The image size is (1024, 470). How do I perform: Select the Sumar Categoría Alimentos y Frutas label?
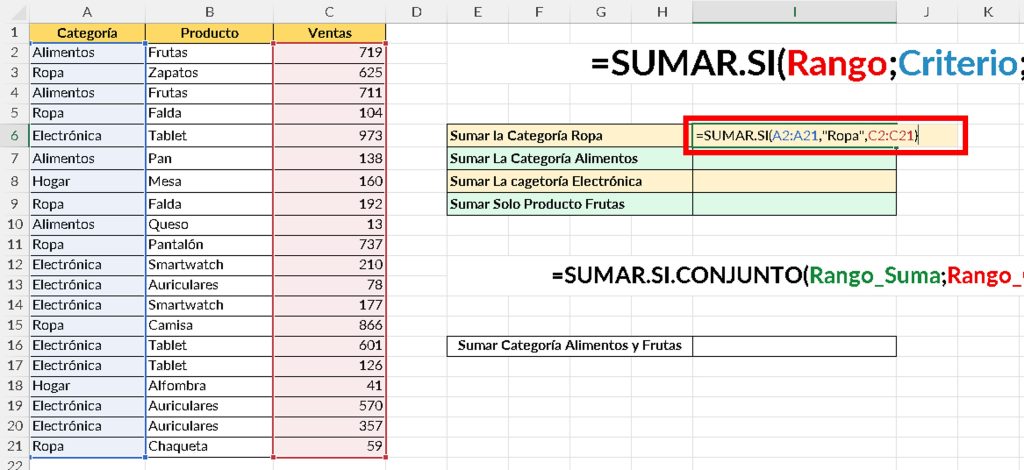(x=569, y=346)
